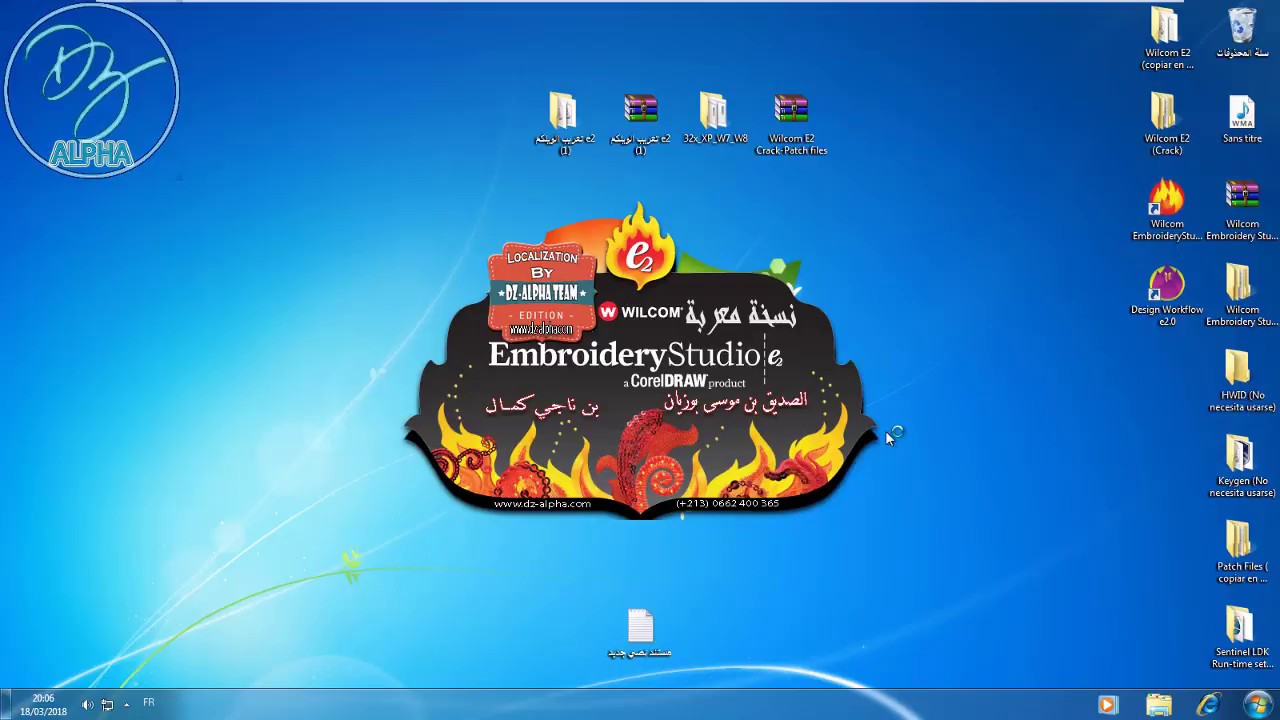Select the Sans titre WMA file
The height and width of the screenshot is (720, 1280).
(1242, 118)
